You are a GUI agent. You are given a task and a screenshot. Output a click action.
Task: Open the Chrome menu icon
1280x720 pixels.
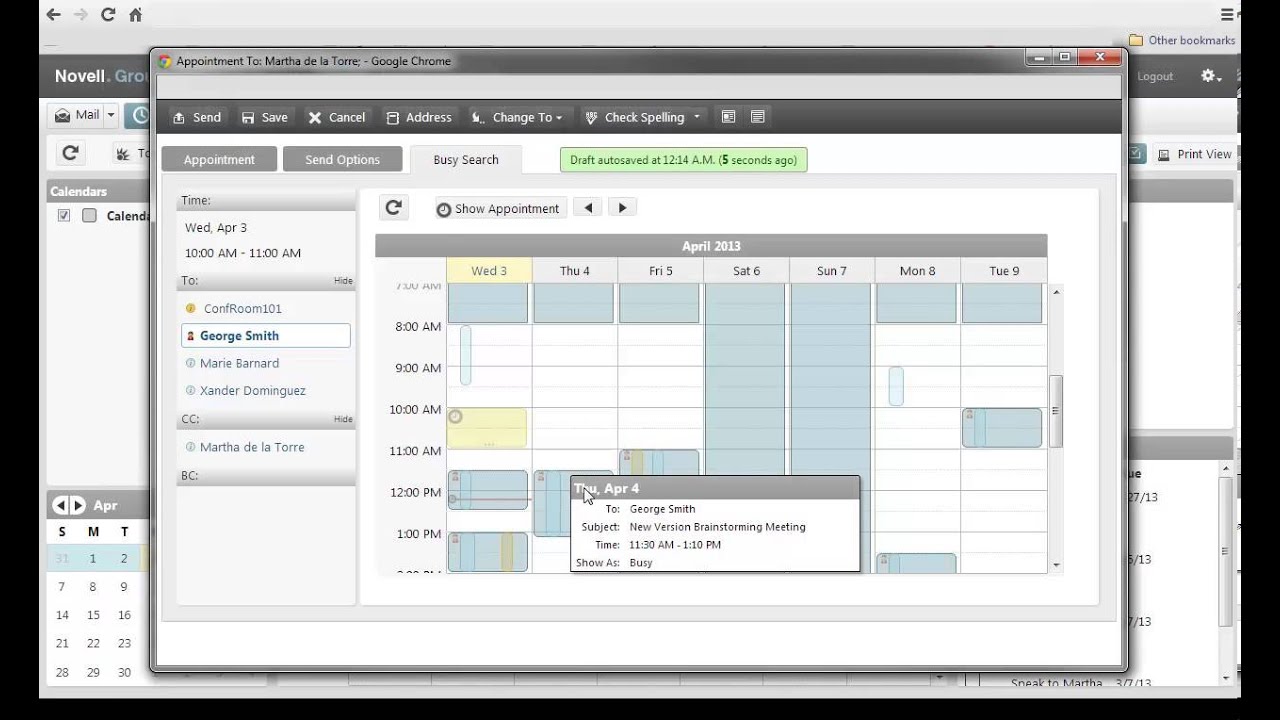(1227, 14)
